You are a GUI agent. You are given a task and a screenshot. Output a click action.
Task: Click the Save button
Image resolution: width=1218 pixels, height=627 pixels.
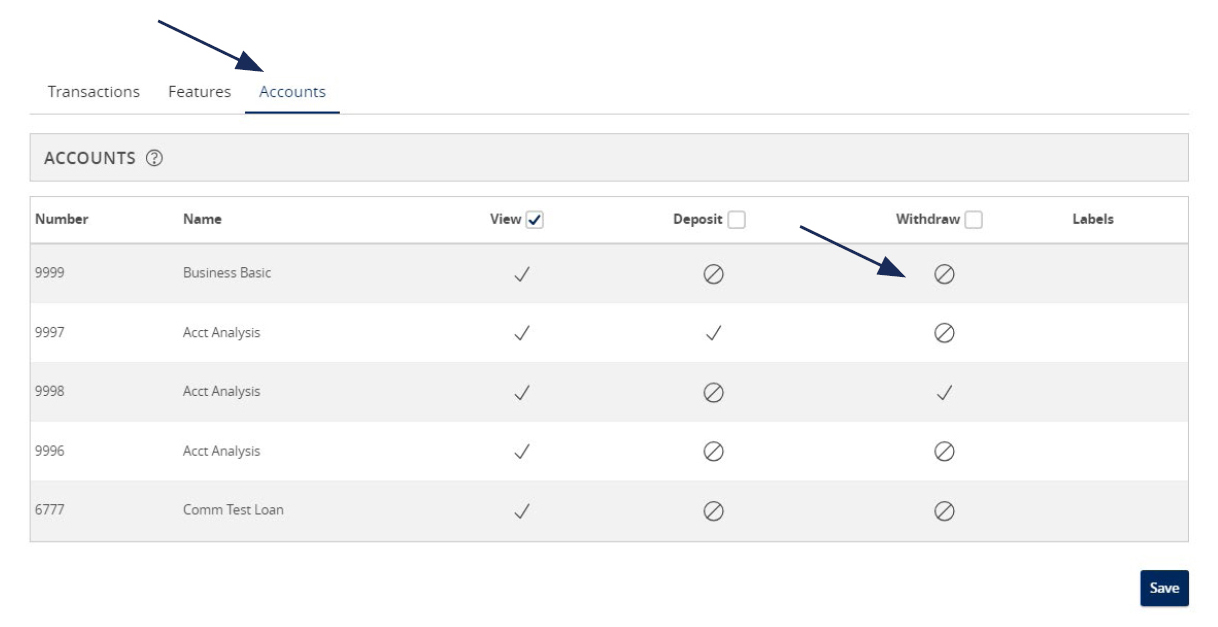coord(1163,590)
